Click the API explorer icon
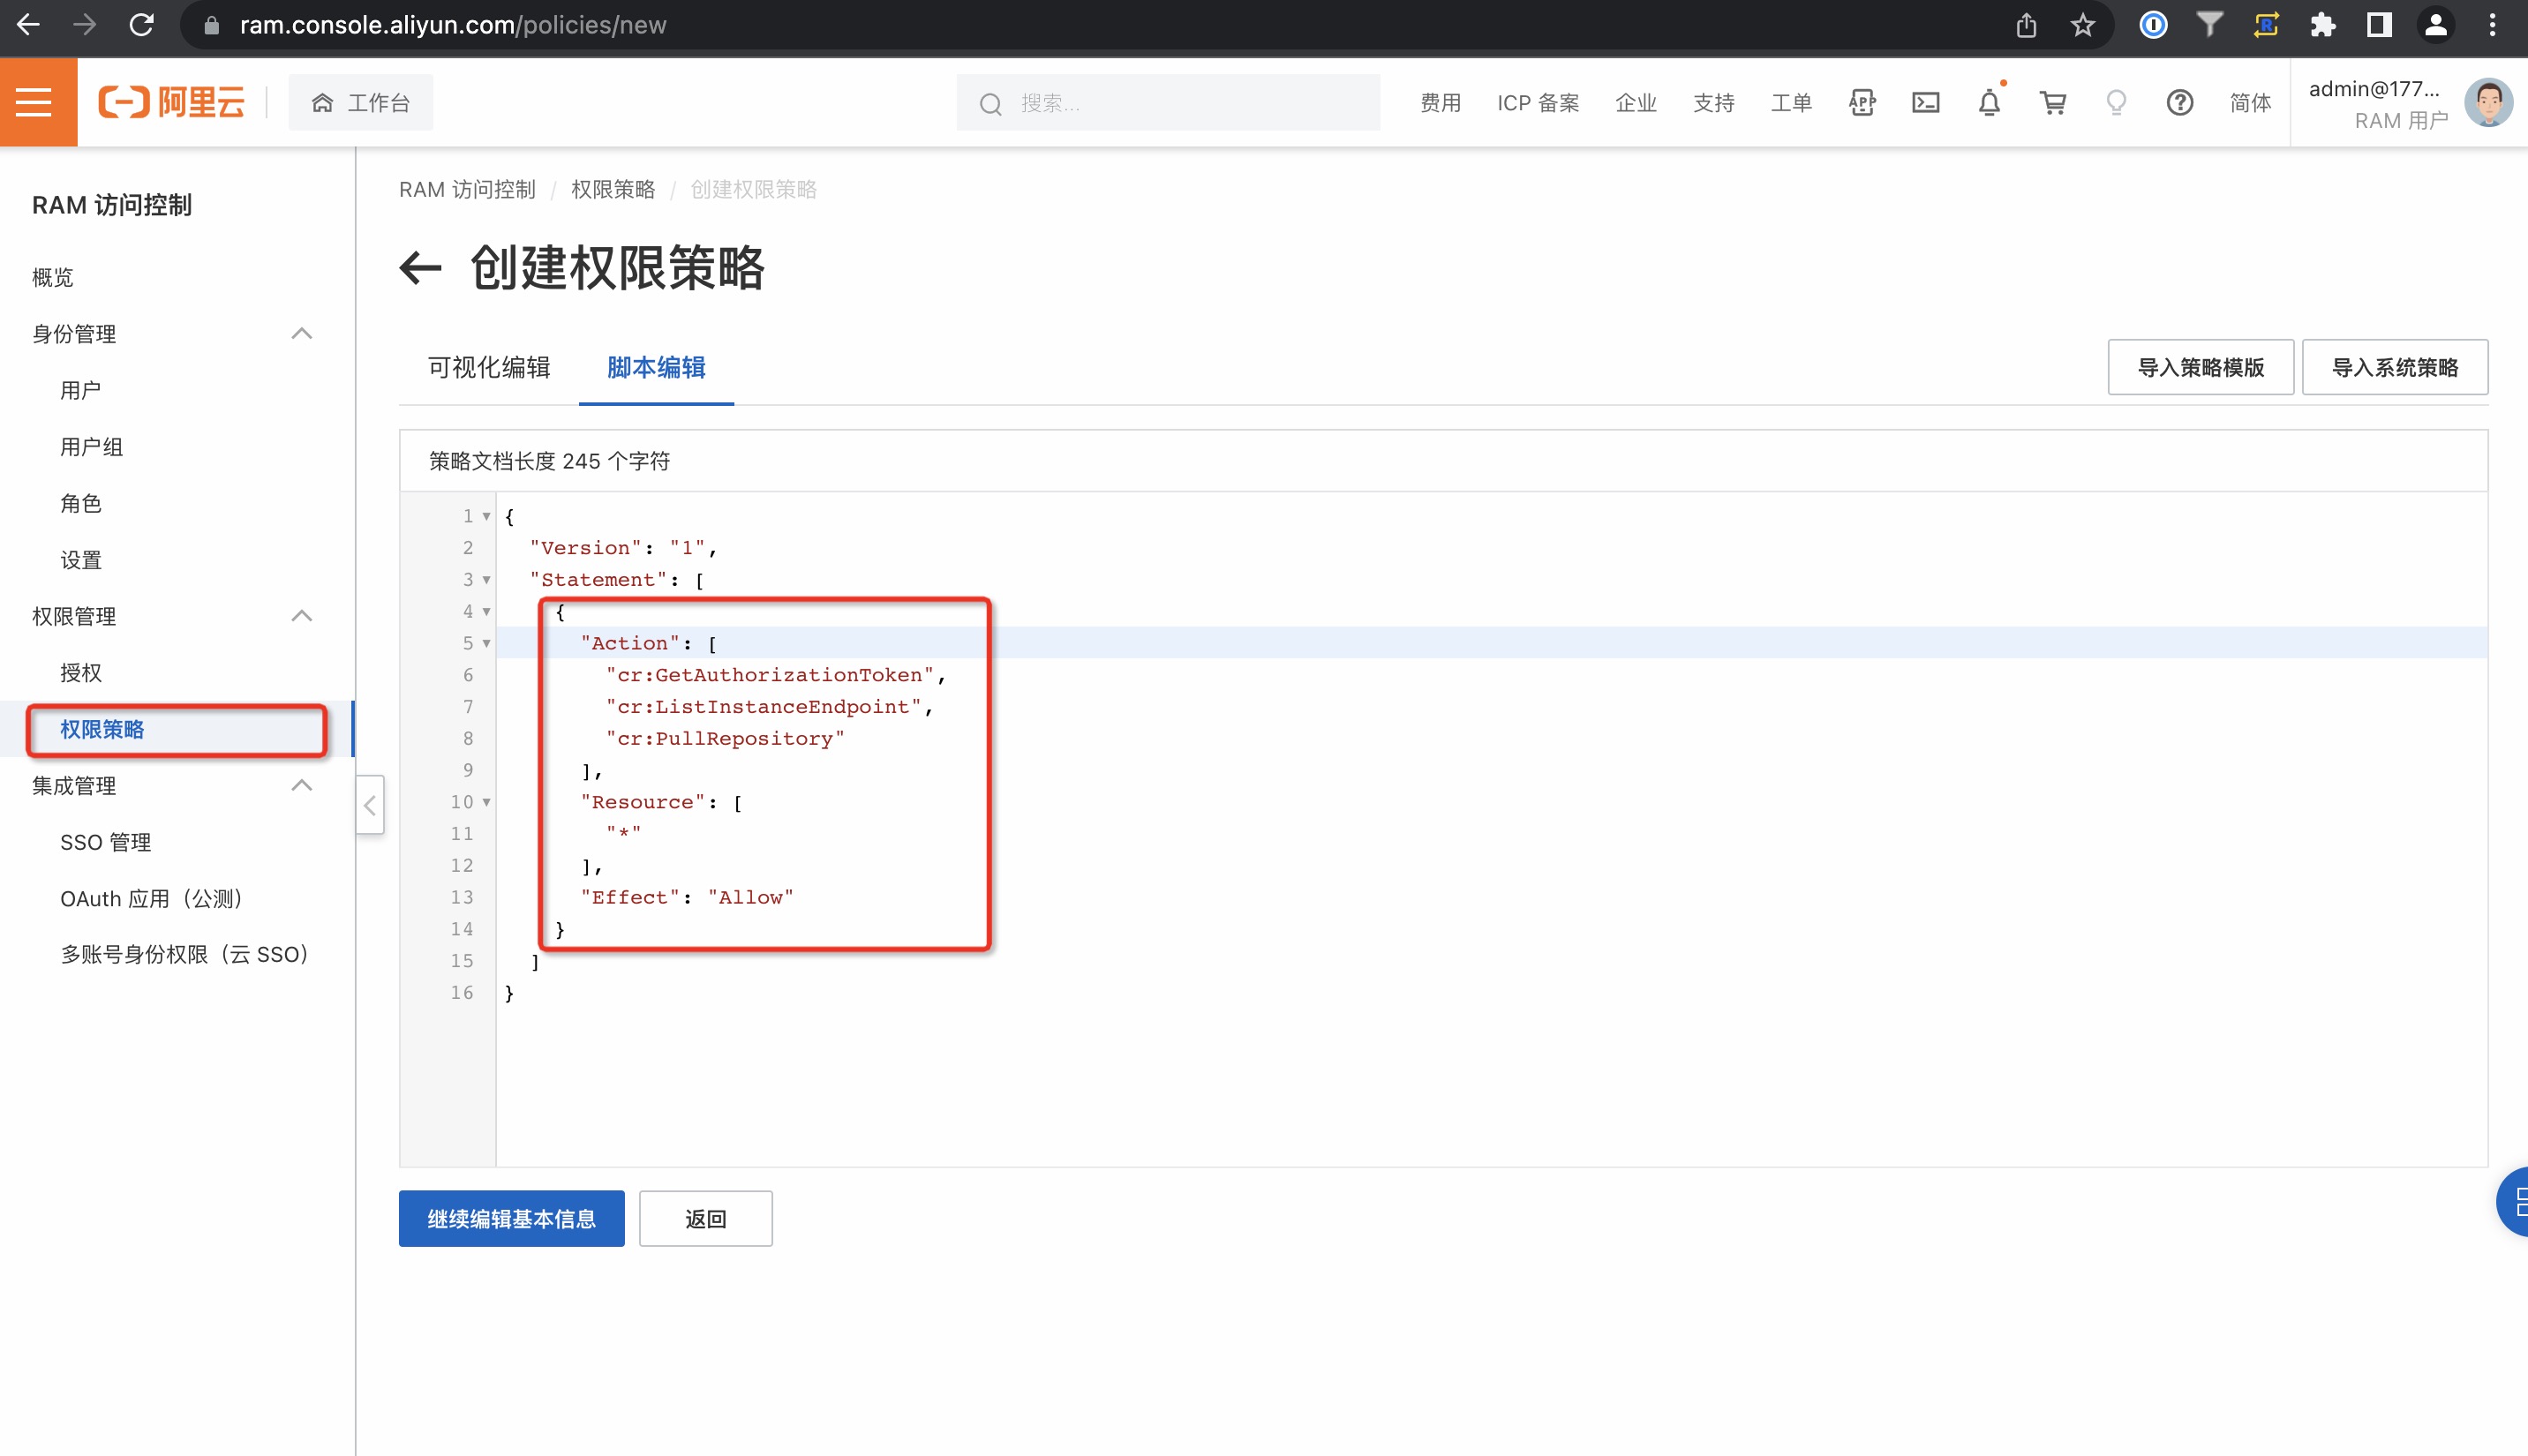 (1861, 102)
